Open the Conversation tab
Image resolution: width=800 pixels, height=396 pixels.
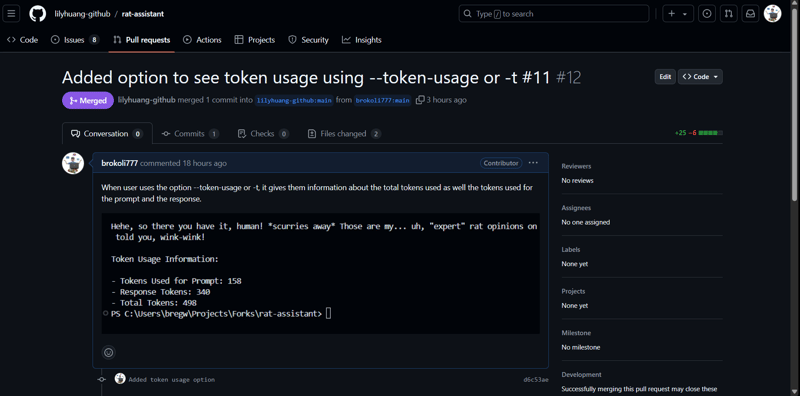(107, 134)
